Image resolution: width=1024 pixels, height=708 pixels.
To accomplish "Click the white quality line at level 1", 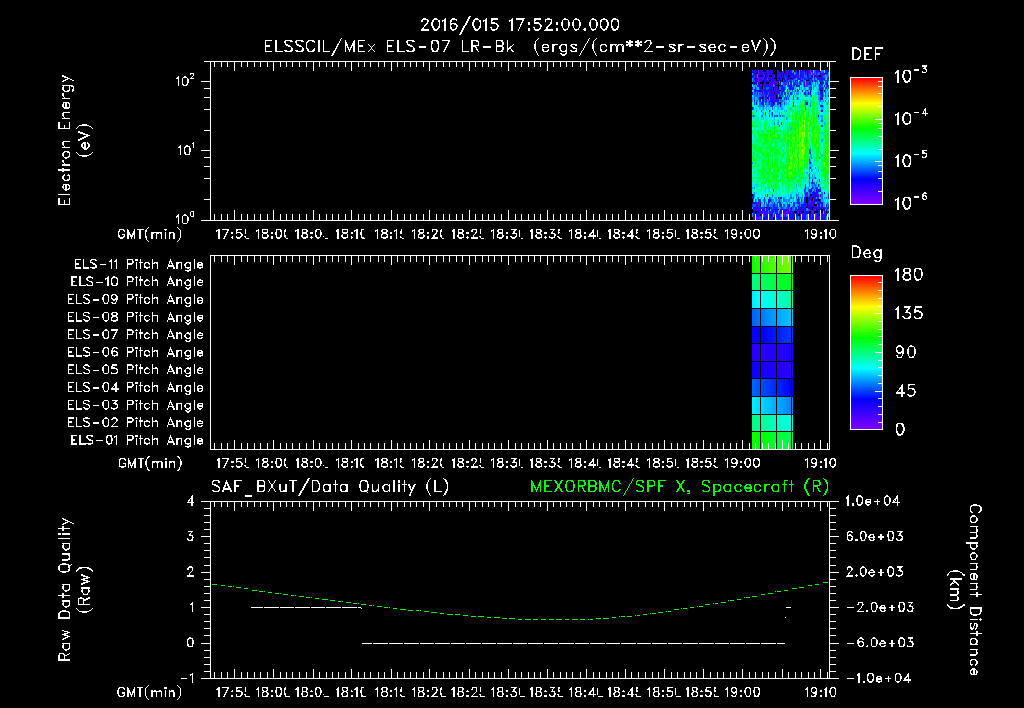I will [x=306, y=607].
